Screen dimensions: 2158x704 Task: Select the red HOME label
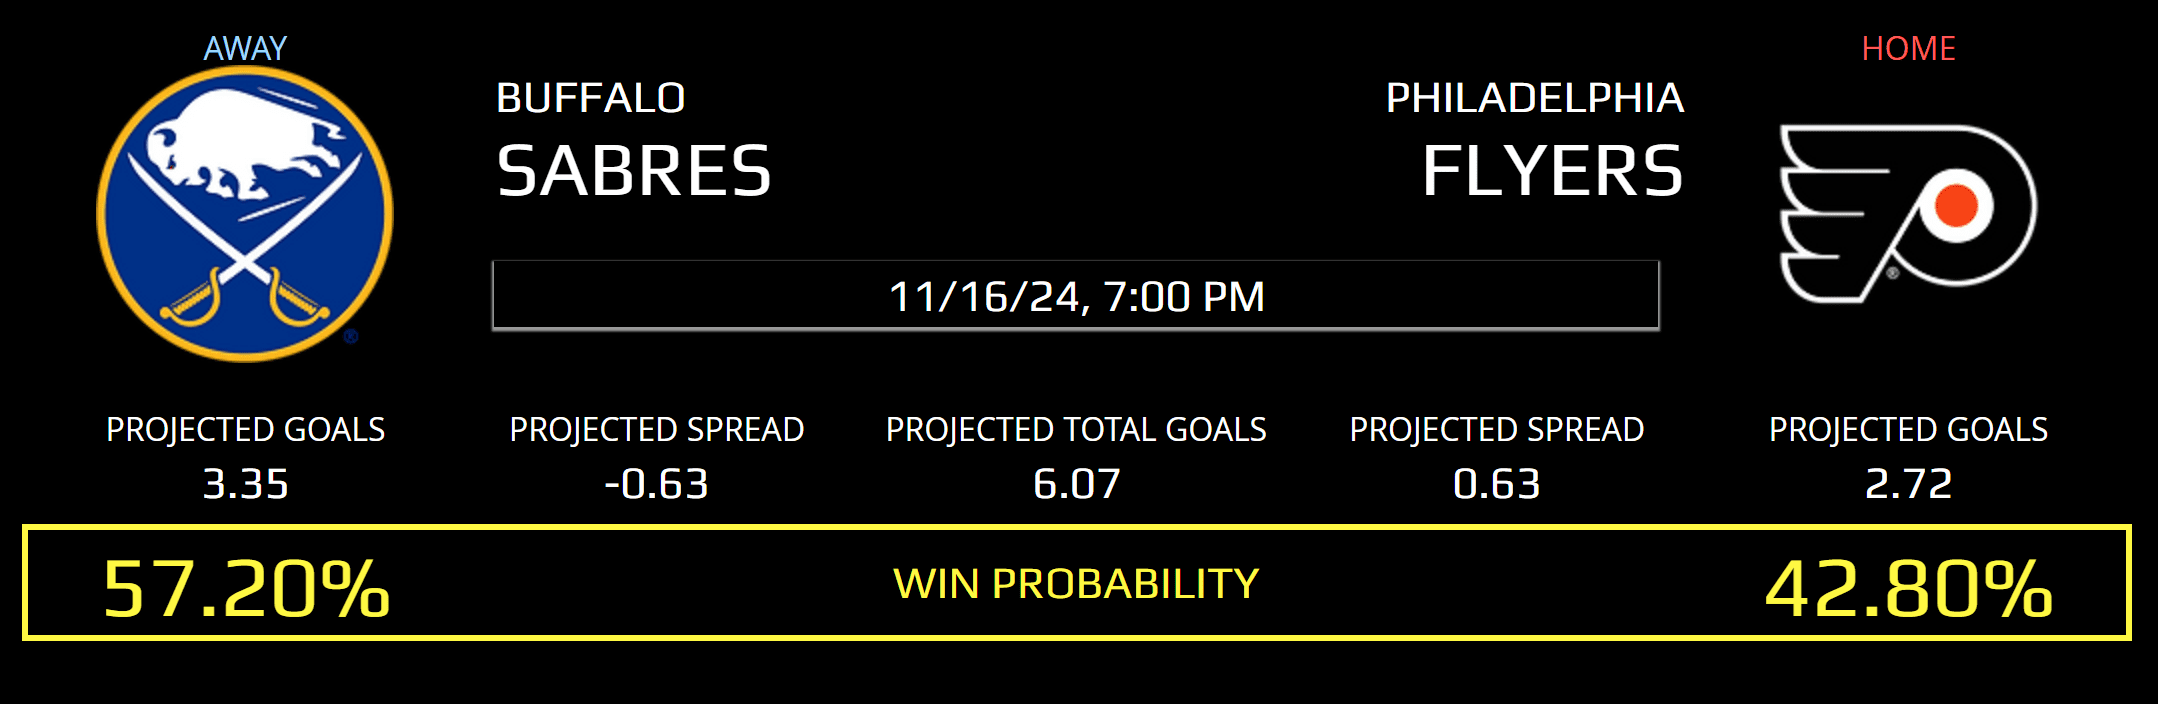pyautogui.click(x=1908, y=48)
